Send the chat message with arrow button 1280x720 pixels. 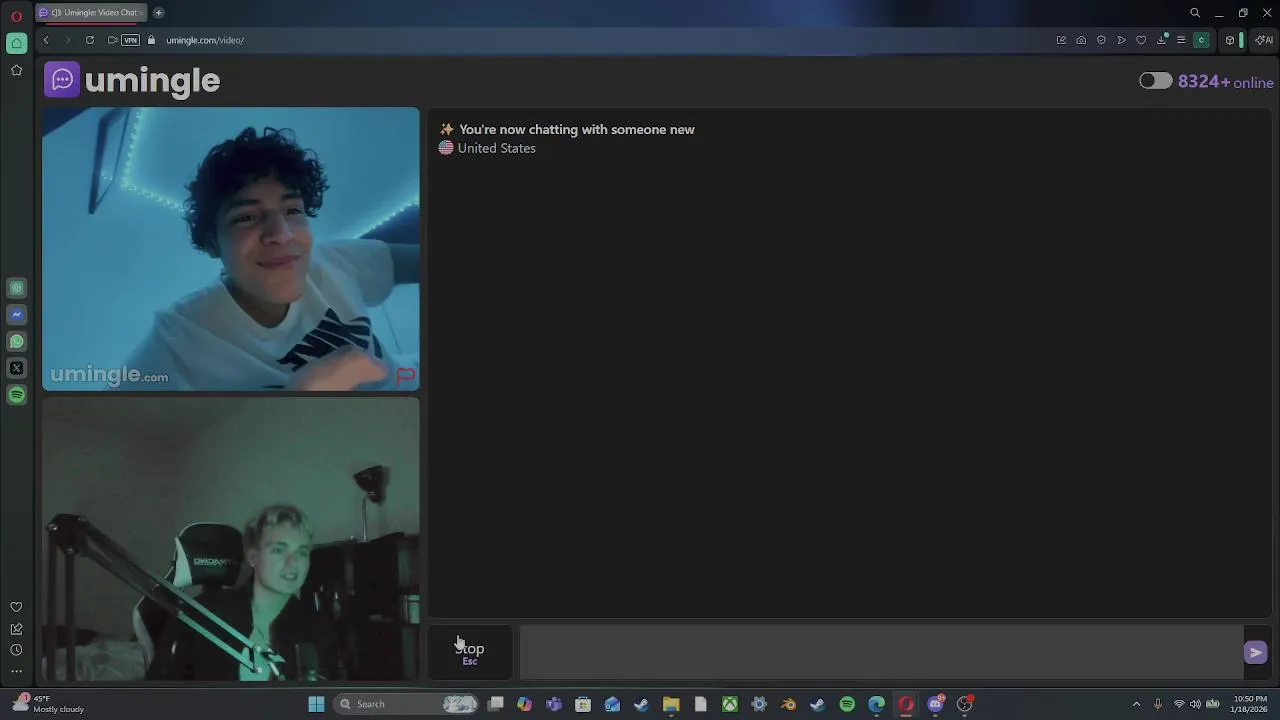(1256, 652)
